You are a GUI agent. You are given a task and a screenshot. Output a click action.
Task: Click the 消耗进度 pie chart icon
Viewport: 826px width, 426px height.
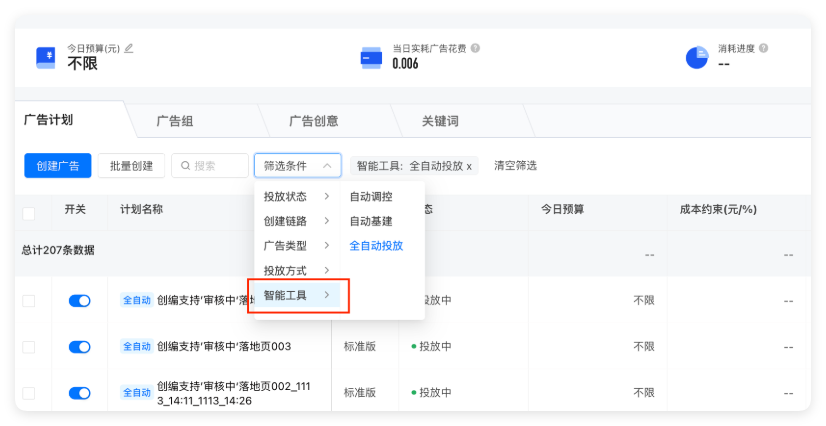coord(697,57)
